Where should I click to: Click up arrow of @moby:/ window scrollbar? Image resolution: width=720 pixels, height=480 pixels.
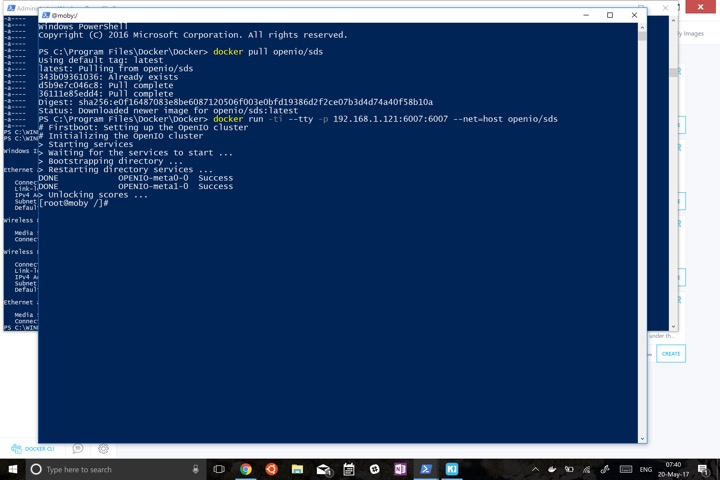642,28
